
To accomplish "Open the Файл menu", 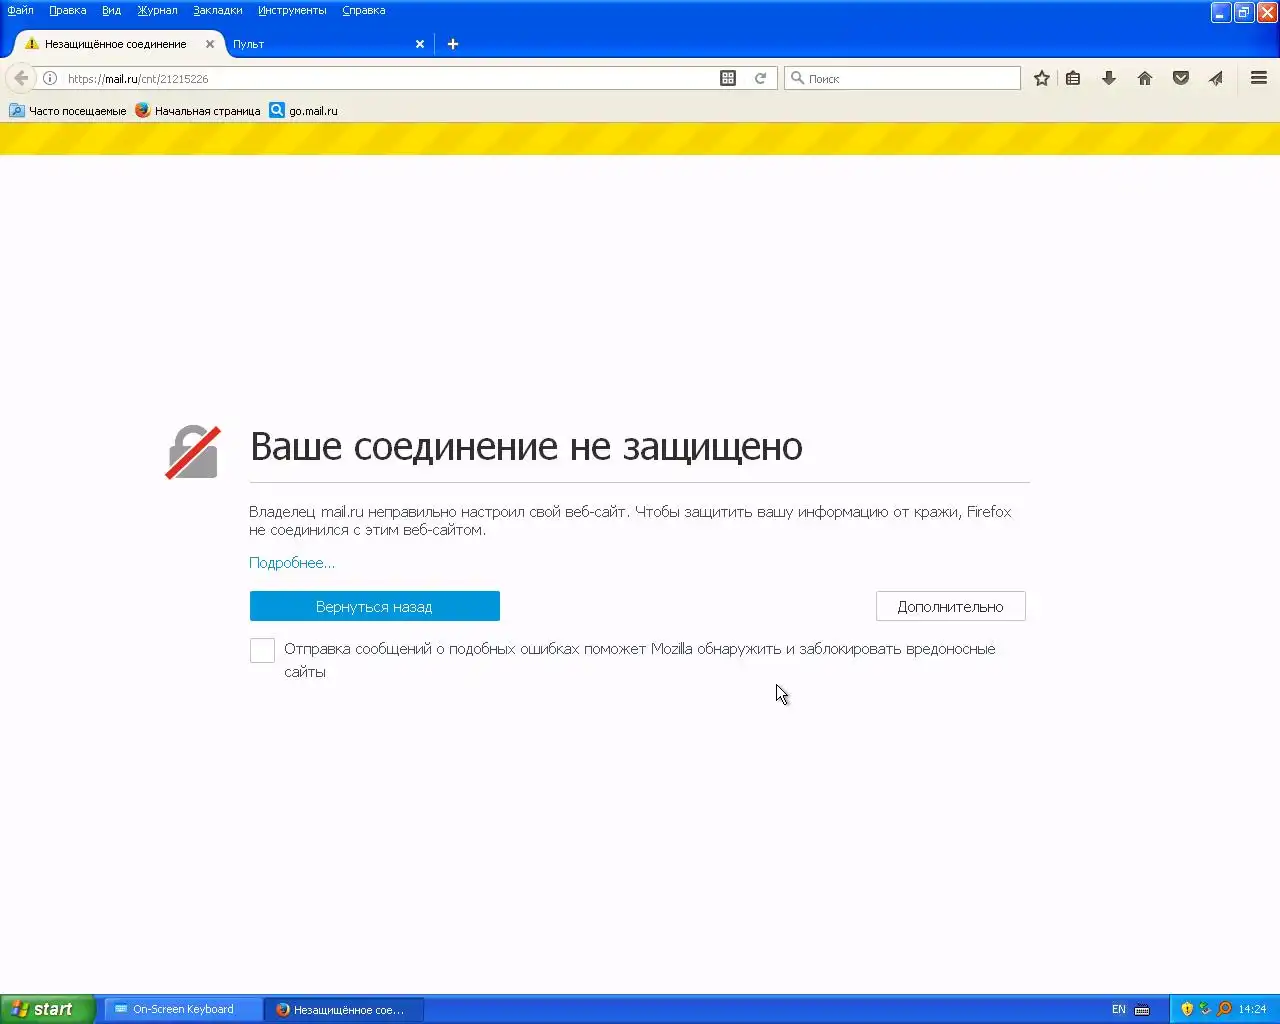I will [20, 10].
